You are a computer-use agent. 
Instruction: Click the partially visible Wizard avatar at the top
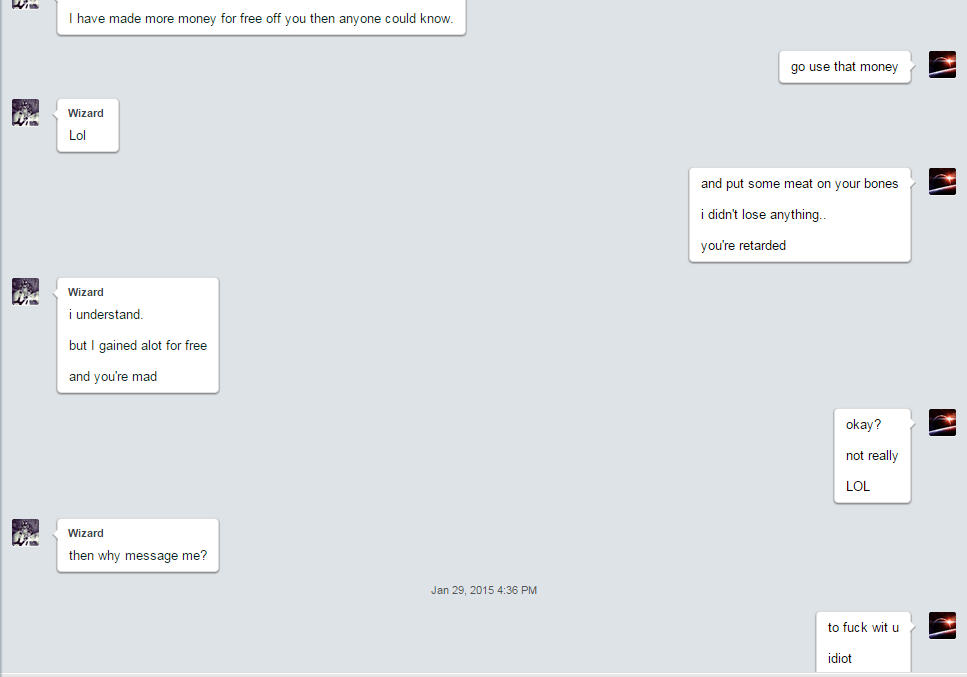point(25,4)
